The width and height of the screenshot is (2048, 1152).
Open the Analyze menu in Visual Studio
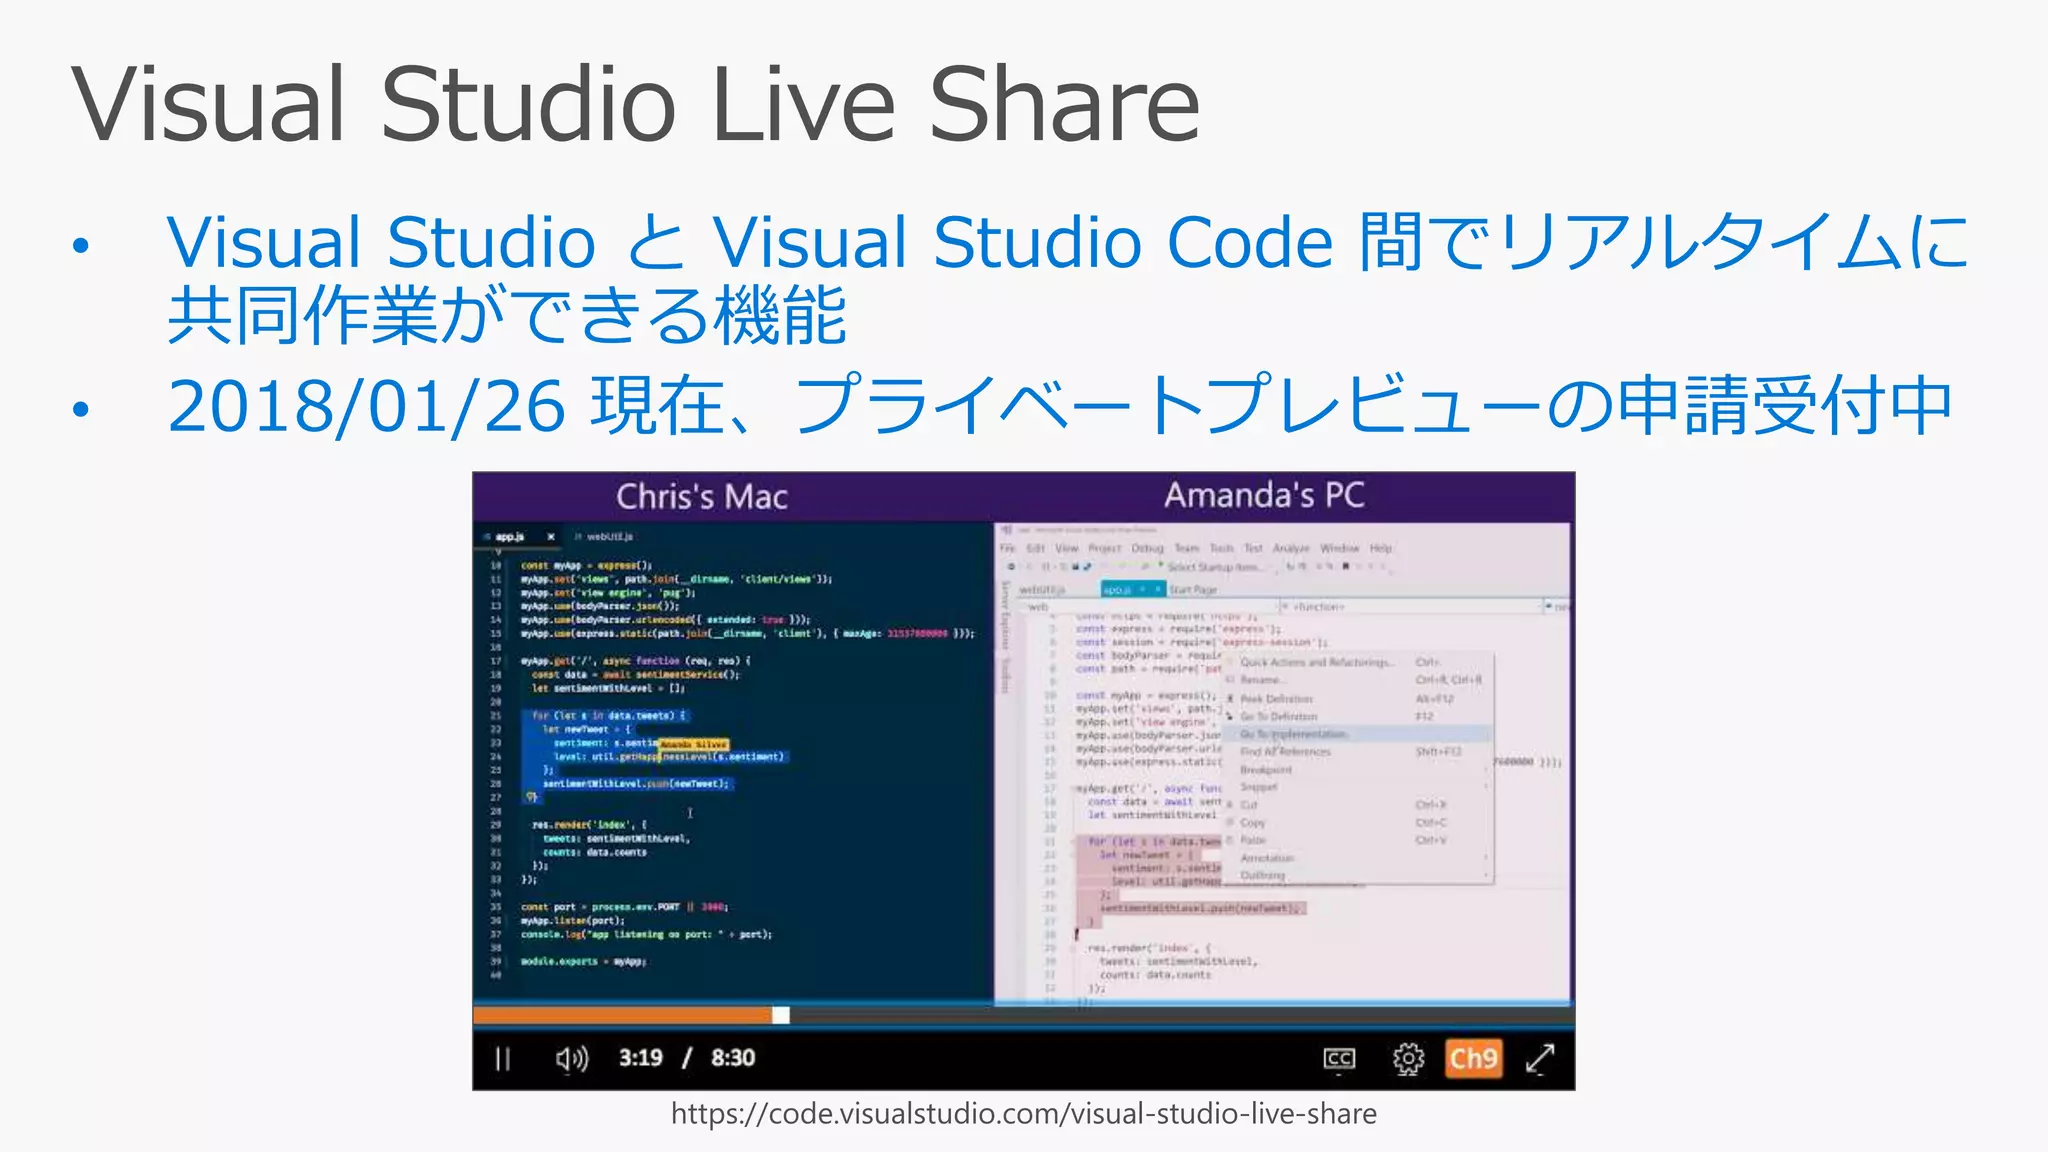1291,548
